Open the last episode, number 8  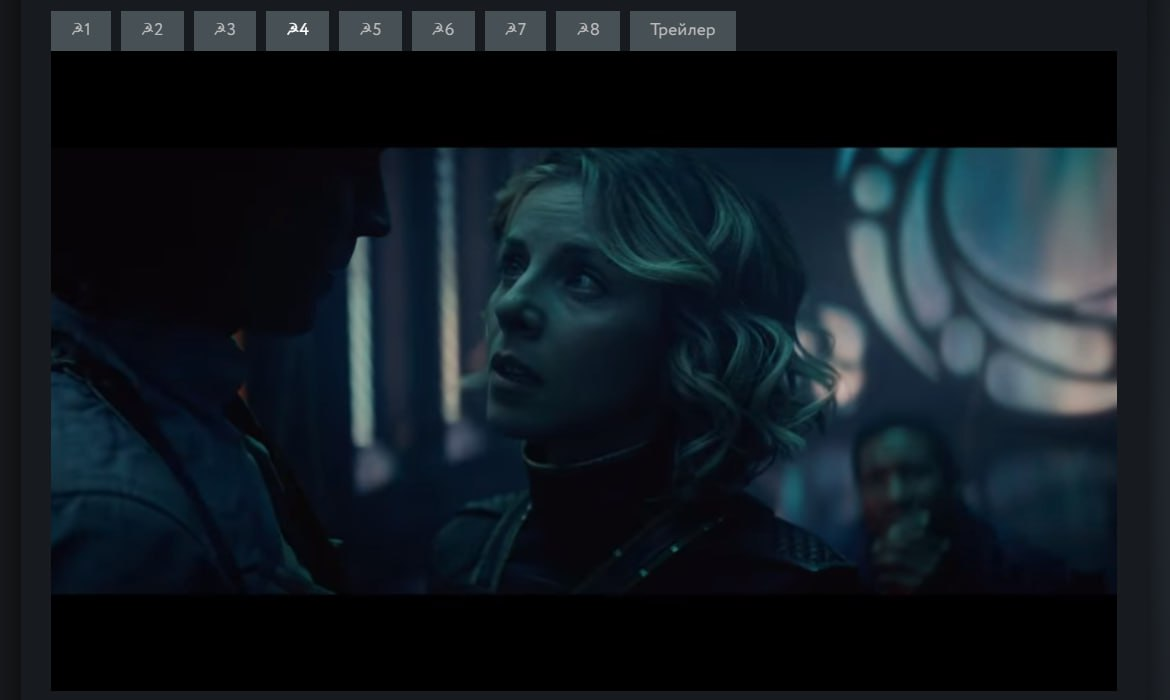pos(588,31)
